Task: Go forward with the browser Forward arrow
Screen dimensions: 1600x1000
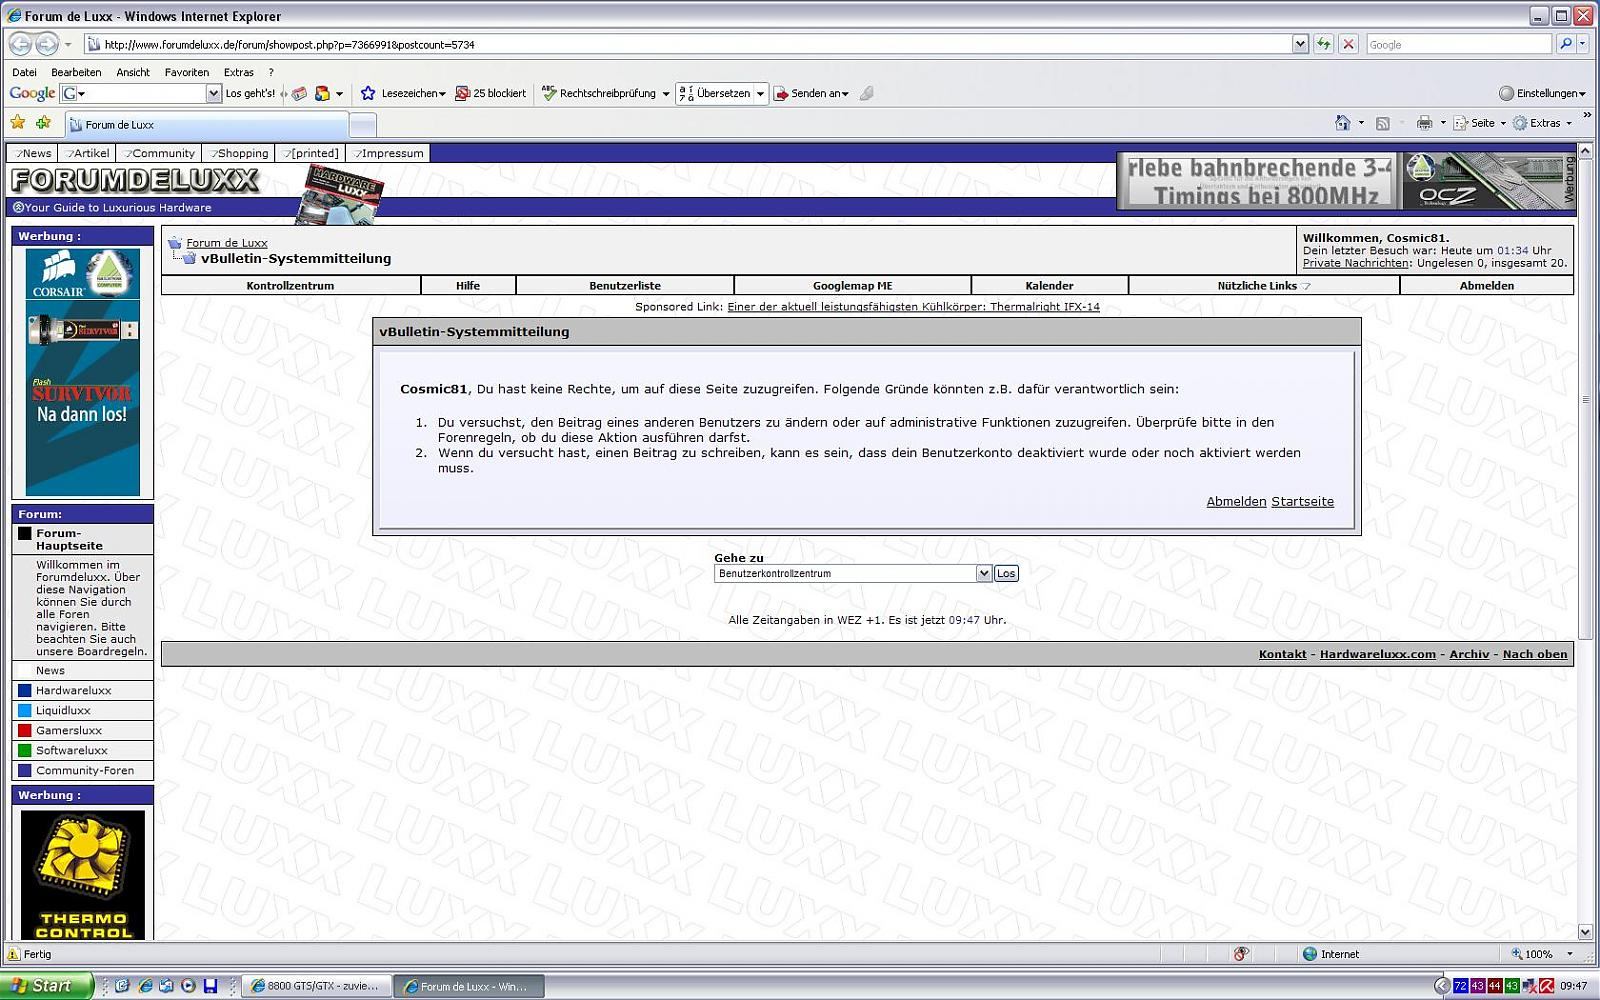Action: tap(46, 44)
